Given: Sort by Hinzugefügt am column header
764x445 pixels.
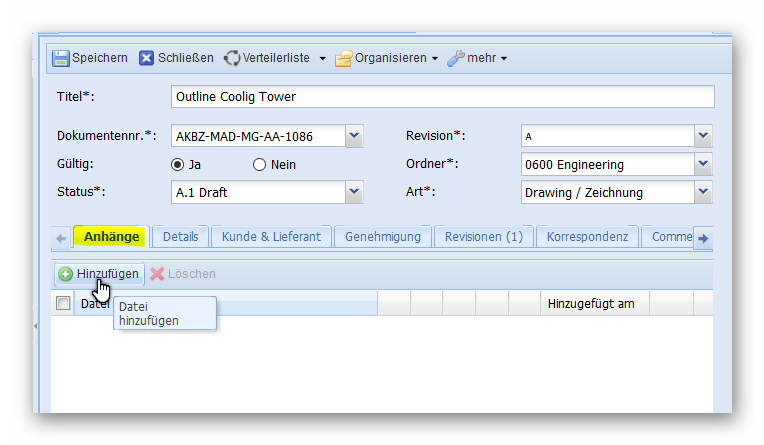Looking at the screenshot, I should point(591,304).
